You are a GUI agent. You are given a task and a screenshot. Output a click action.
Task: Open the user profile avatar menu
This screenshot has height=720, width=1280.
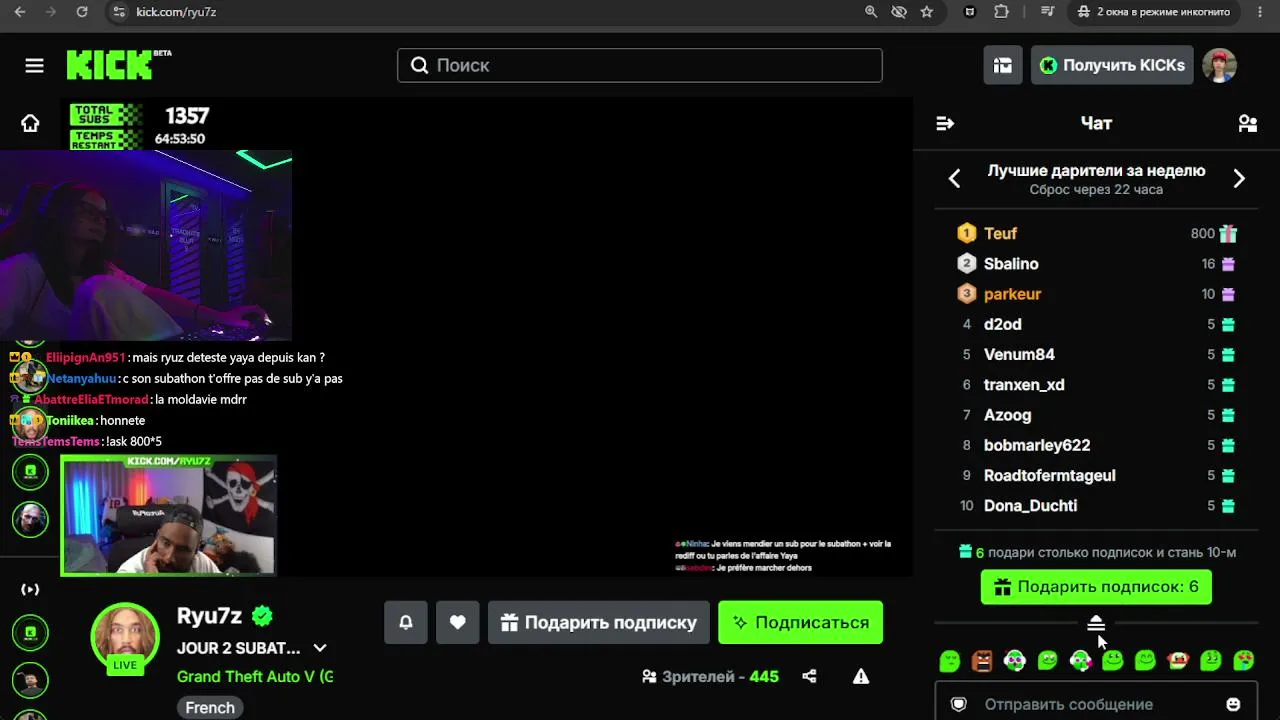click(x=1219, y=66)
